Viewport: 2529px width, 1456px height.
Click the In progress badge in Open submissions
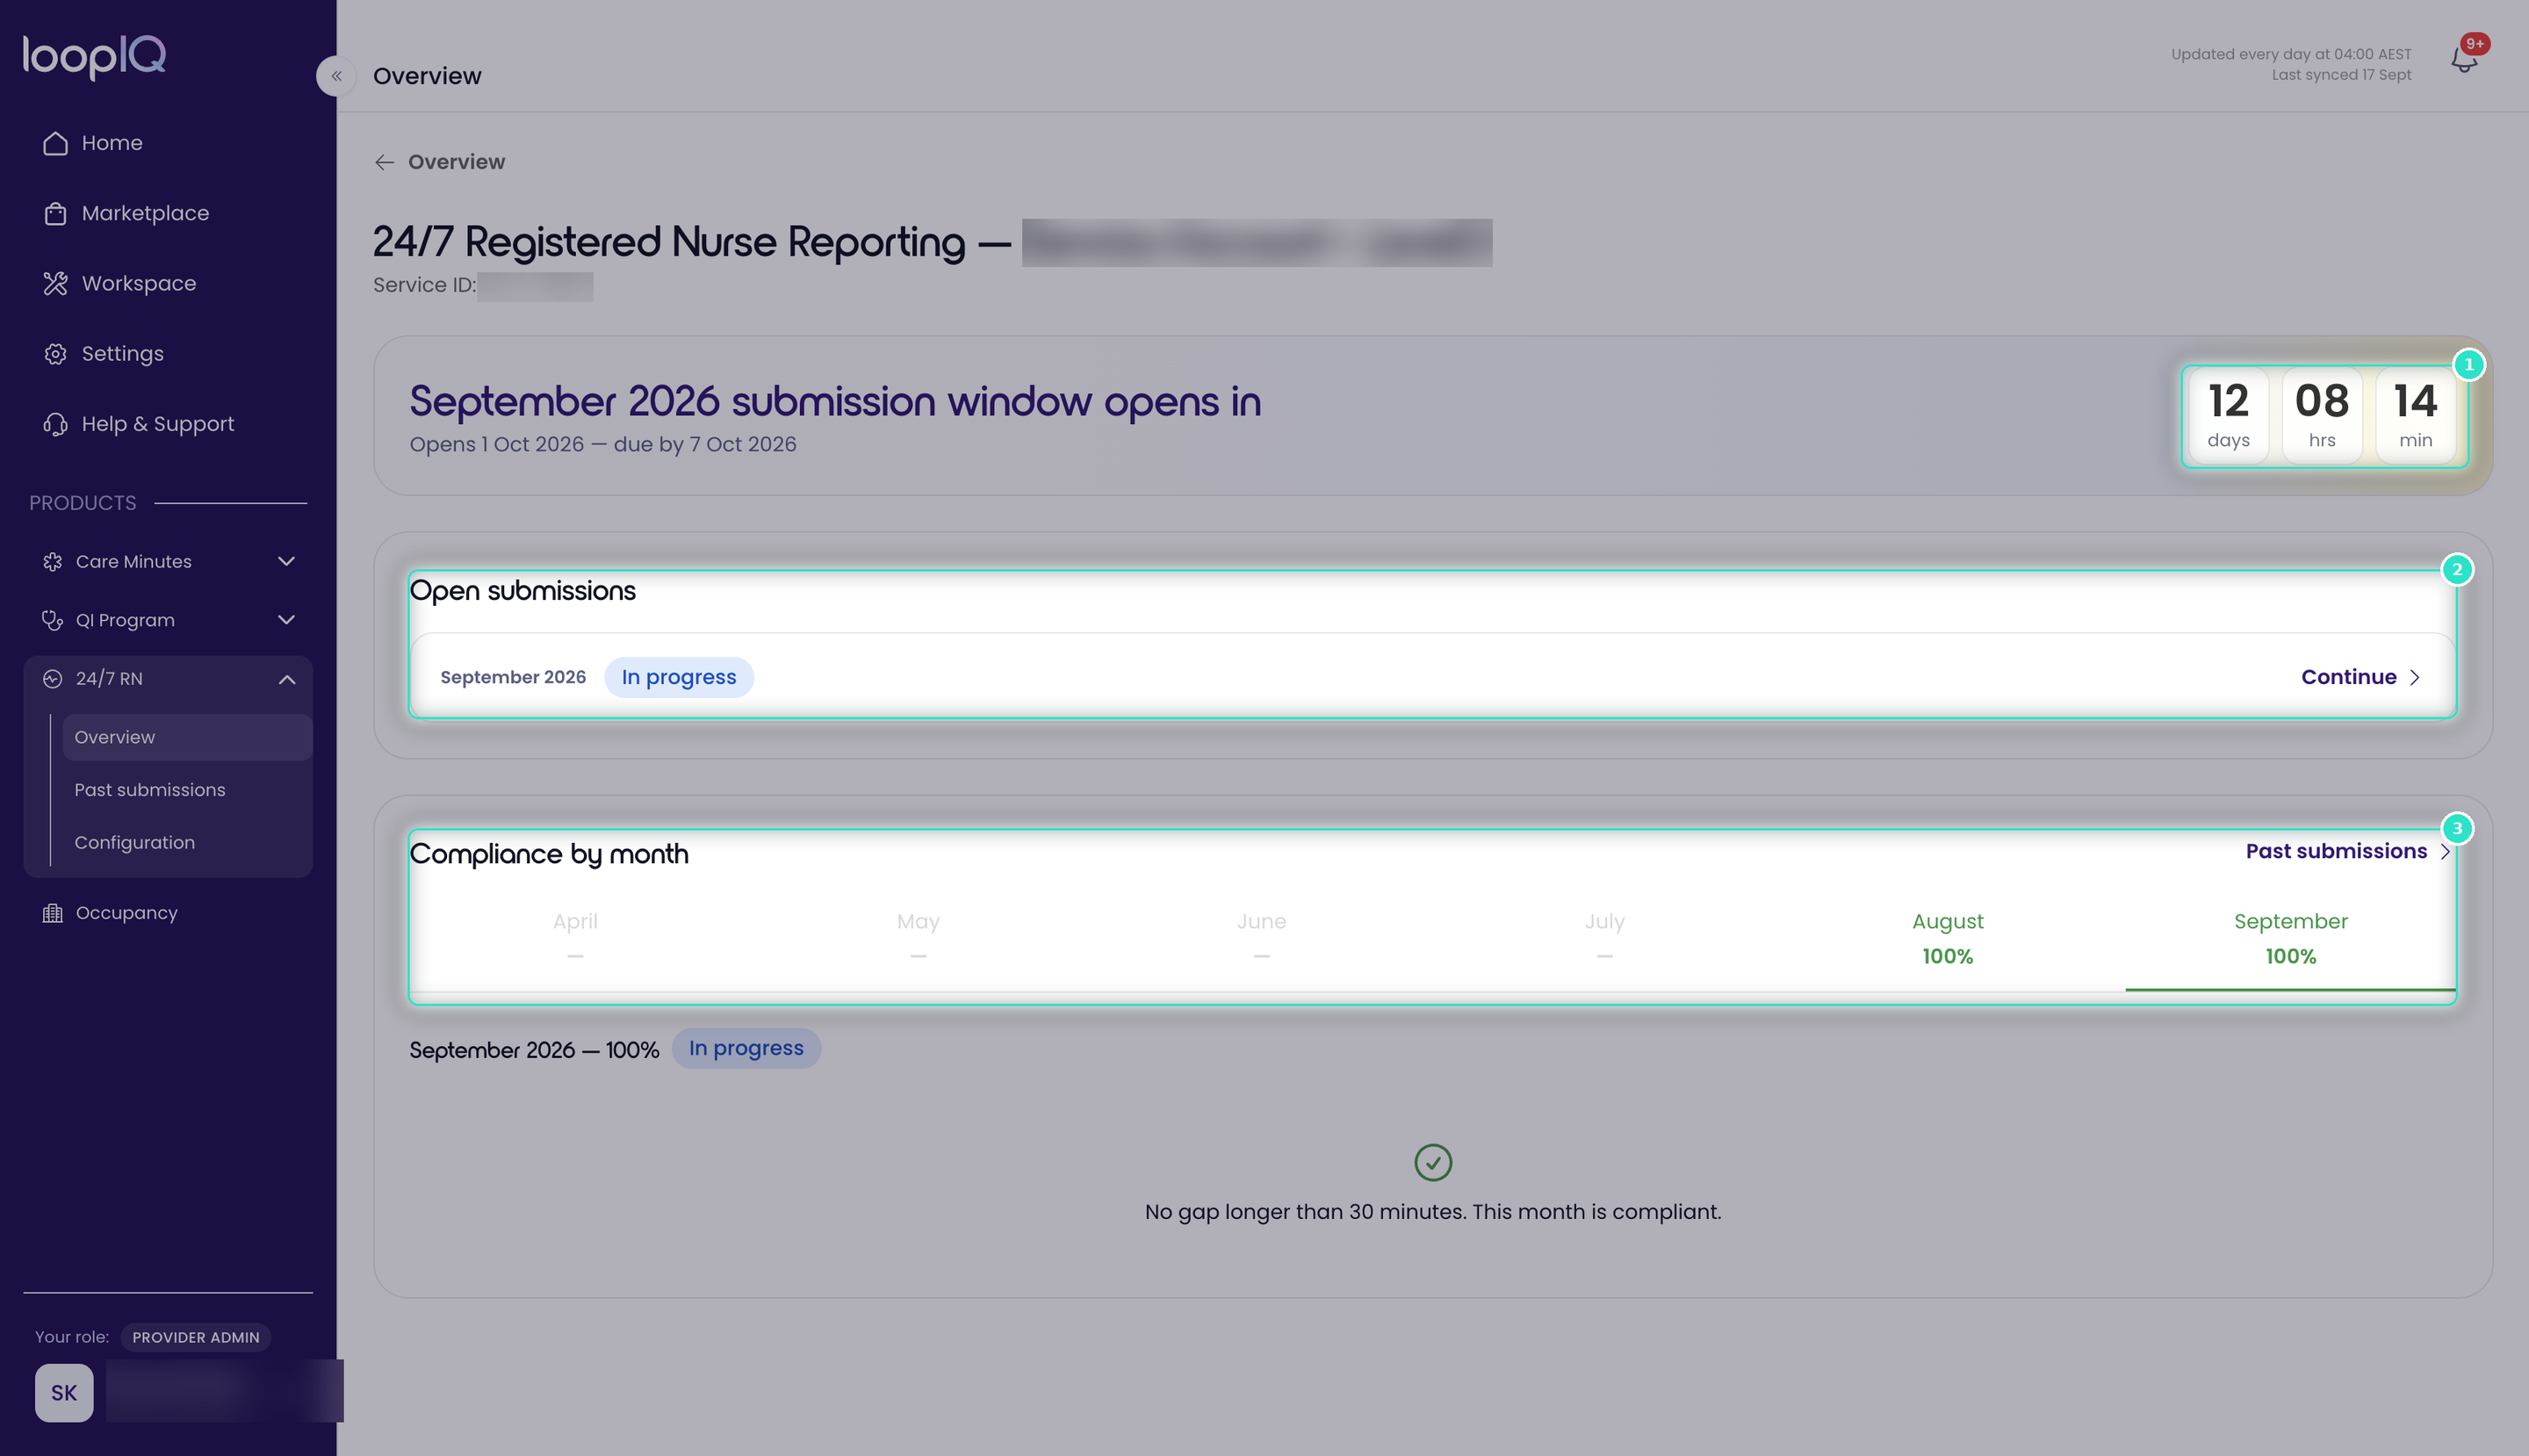coord(679,677)
